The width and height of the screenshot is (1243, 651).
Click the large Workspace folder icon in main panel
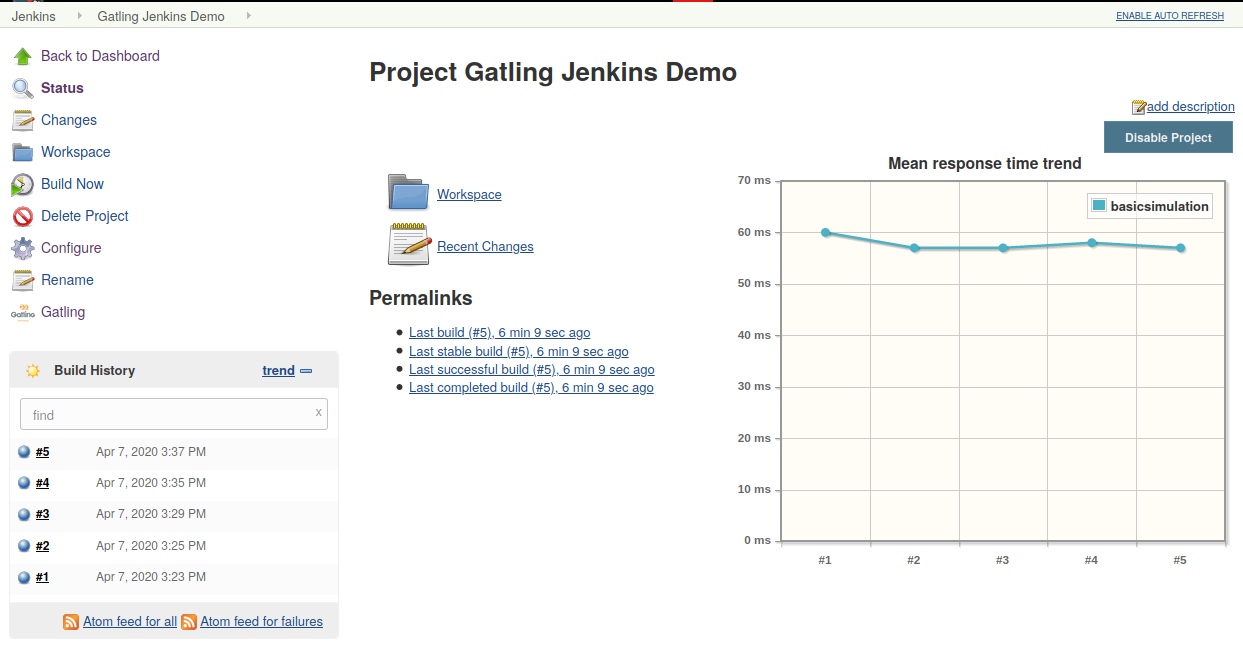pos(409,192)
